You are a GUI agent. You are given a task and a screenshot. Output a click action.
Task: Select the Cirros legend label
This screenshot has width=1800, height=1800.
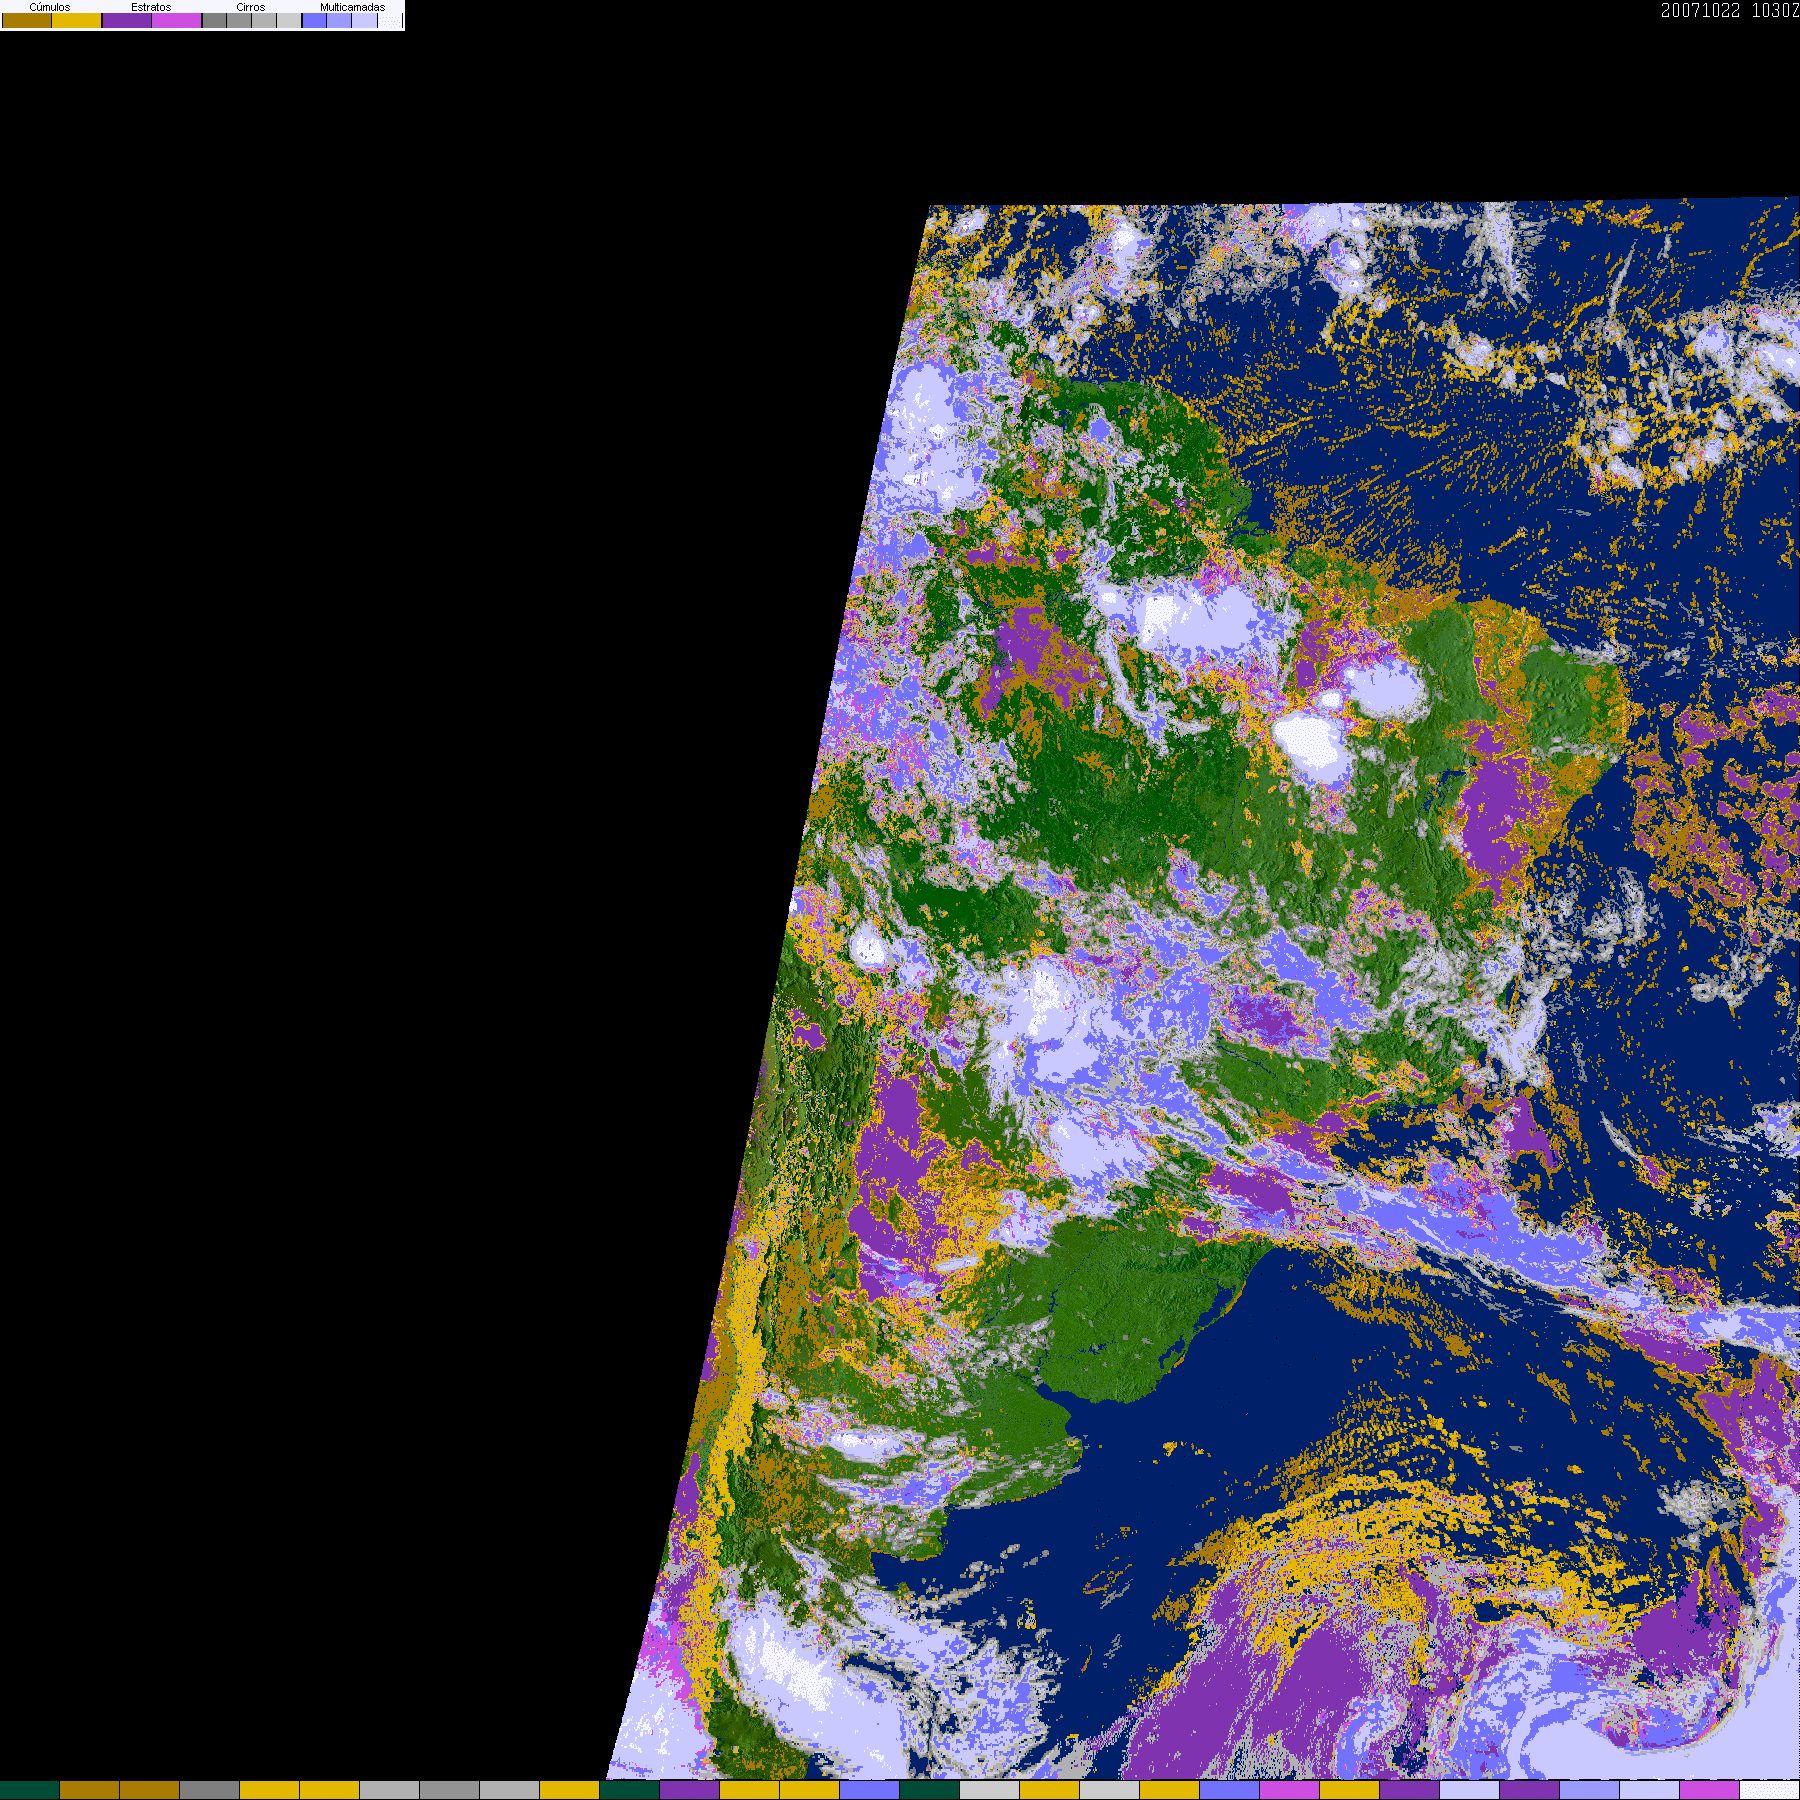251,7
